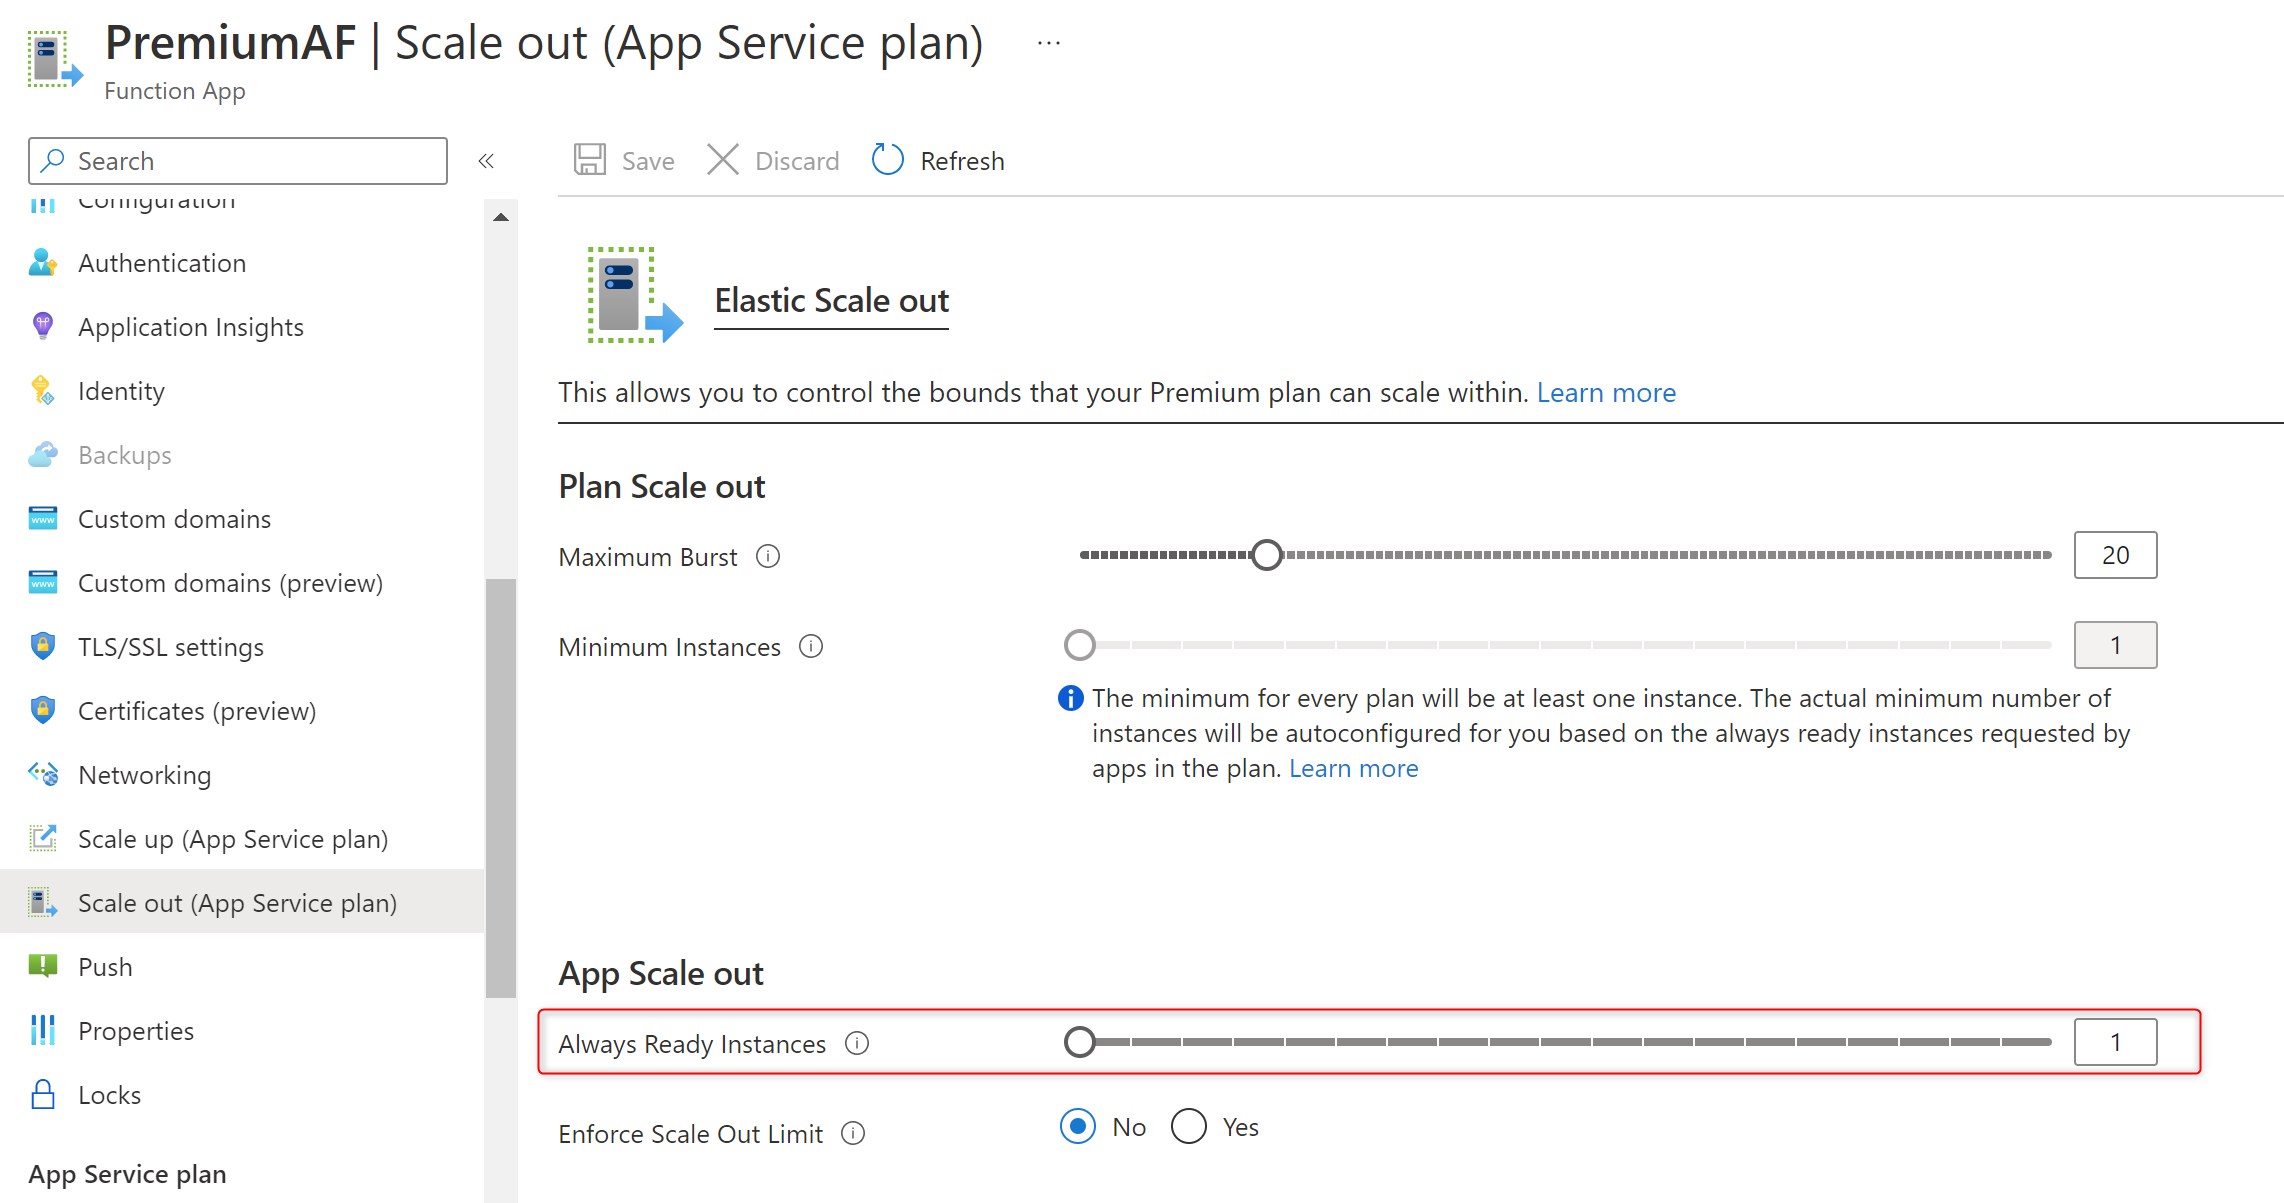Click Learn more link about minimum instances

(1353, 768)
